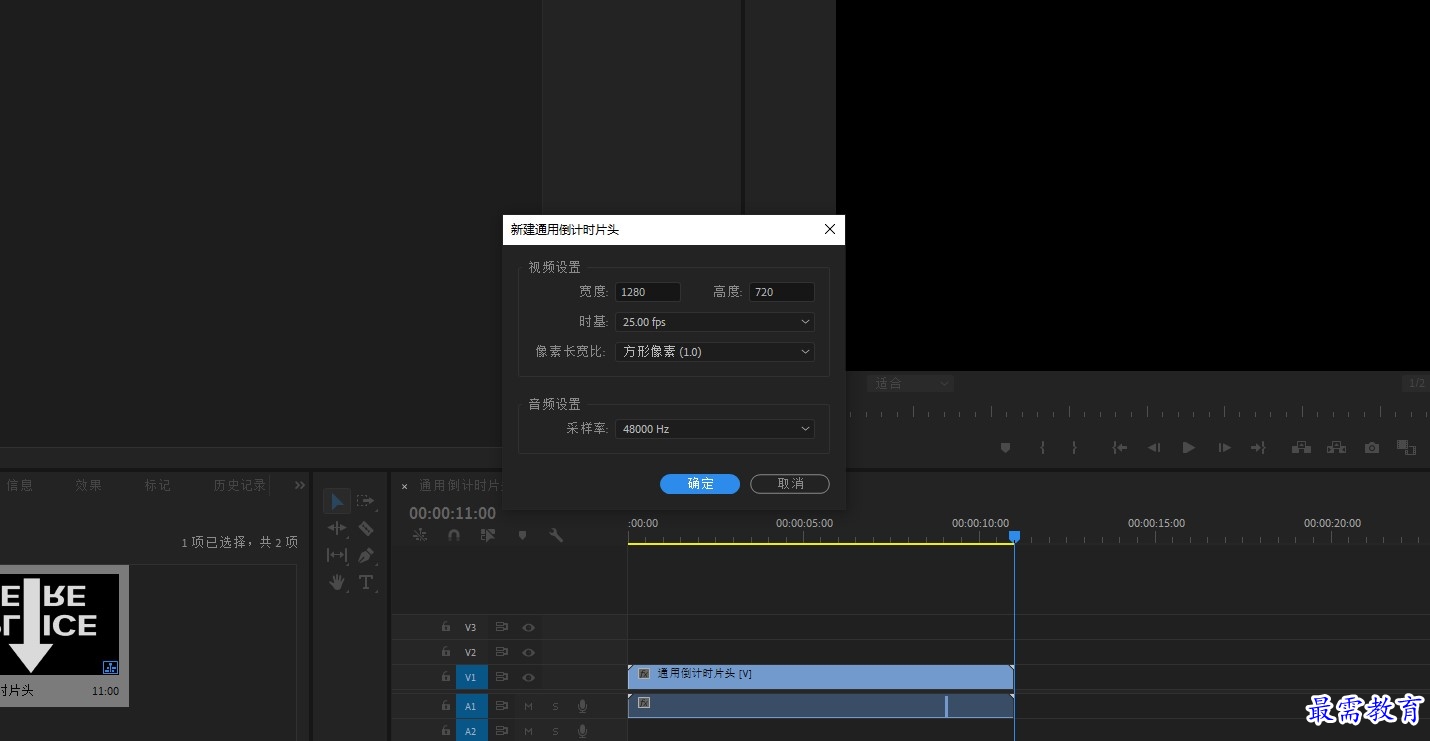Target the V1 track header

click(471, 677)
